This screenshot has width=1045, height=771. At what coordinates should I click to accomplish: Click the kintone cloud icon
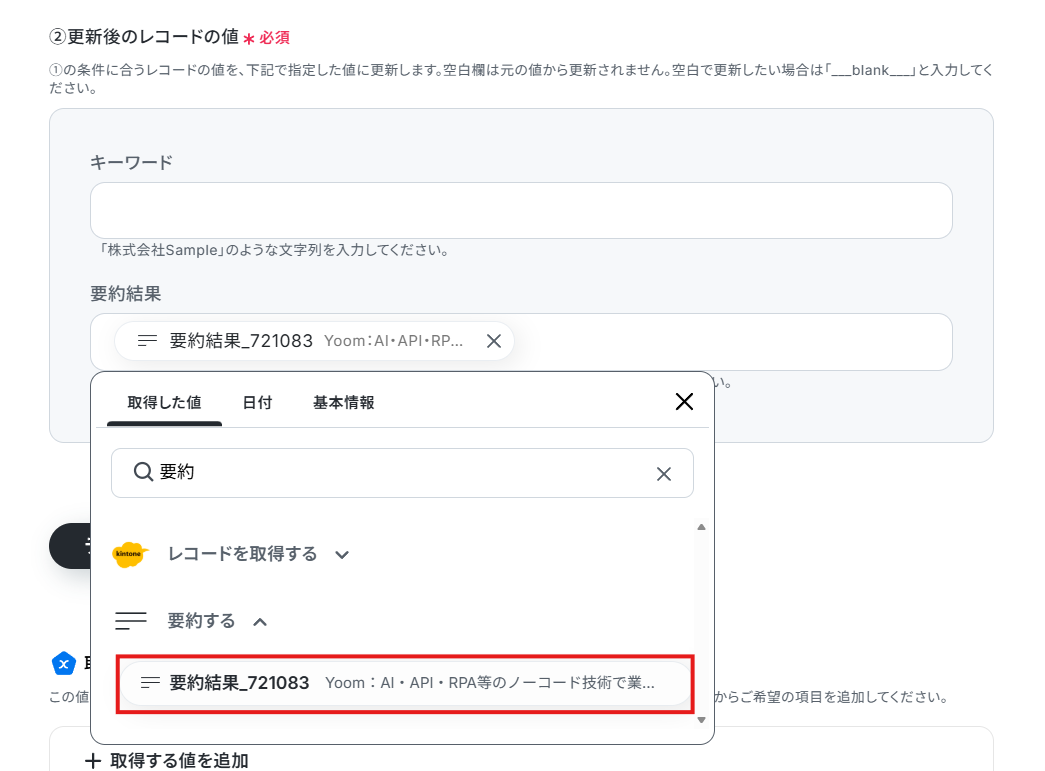pos(129,554)
